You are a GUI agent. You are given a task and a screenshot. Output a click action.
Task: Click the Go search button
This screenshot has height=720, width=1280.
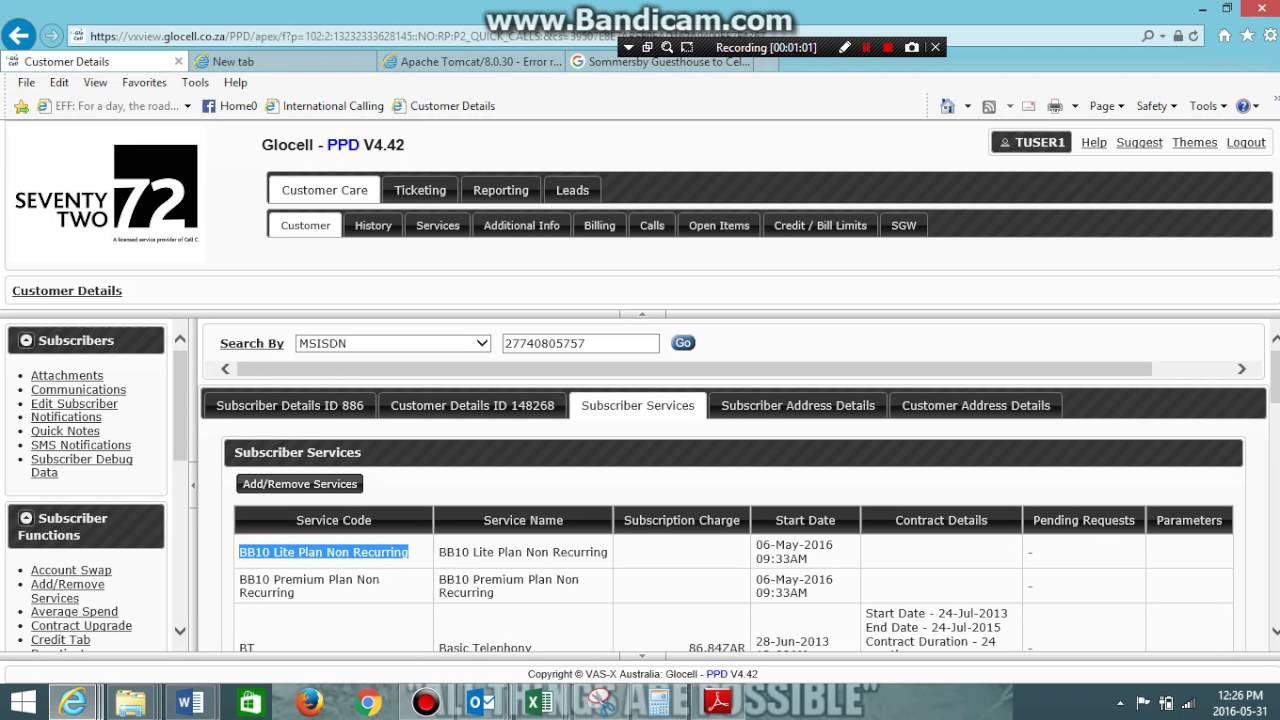[683, 343]
